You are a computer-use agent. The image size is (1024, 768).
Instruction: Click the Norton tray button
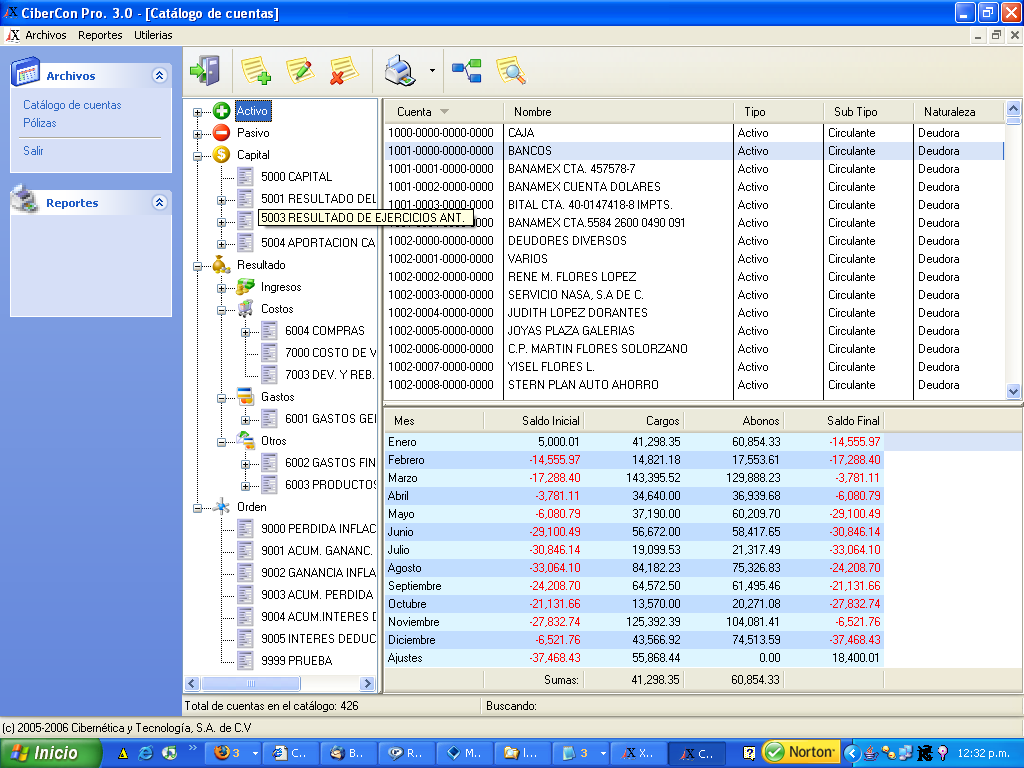(801, 752)
